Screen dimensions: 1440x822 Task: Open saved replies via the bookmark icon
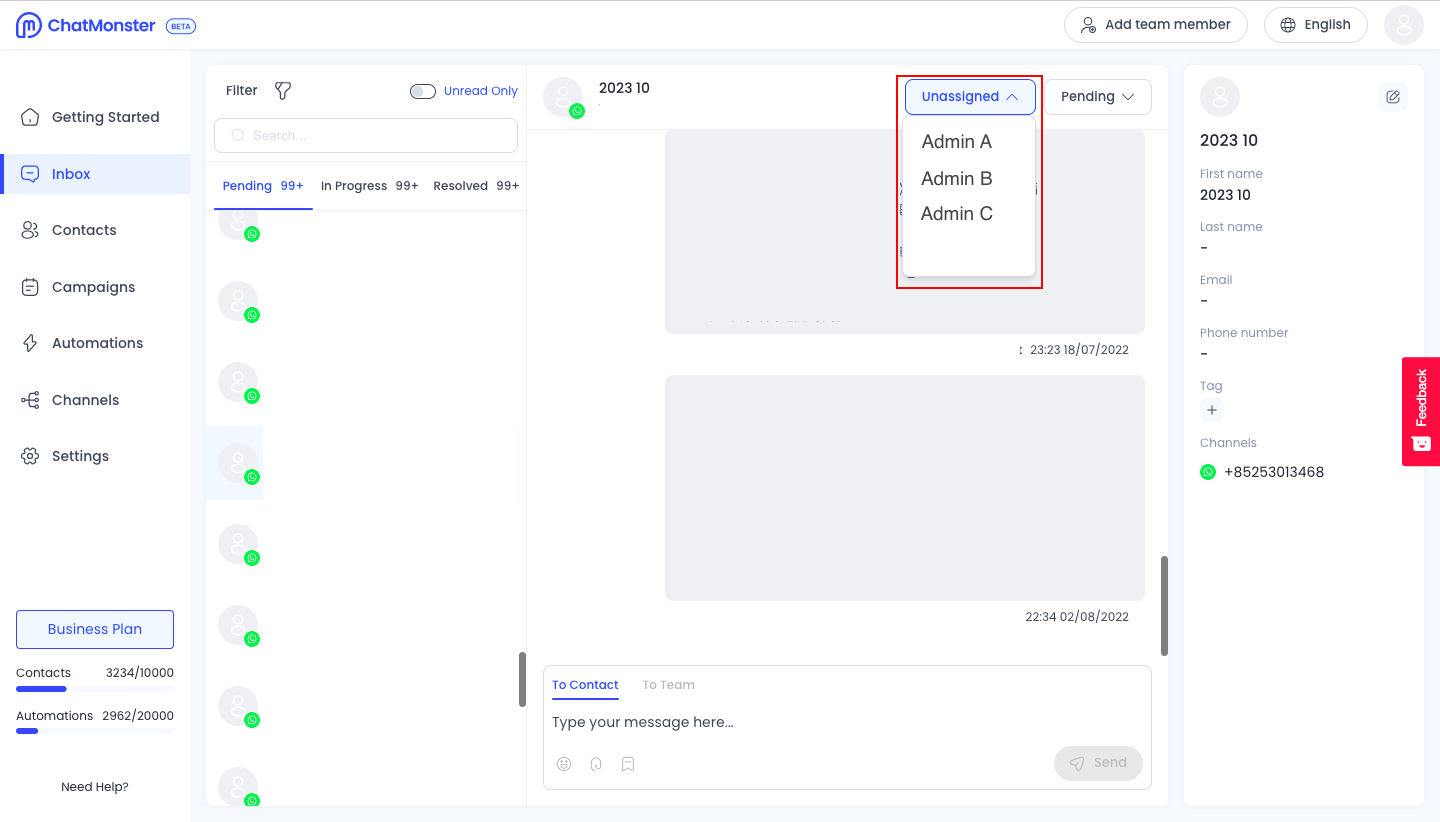628,763
